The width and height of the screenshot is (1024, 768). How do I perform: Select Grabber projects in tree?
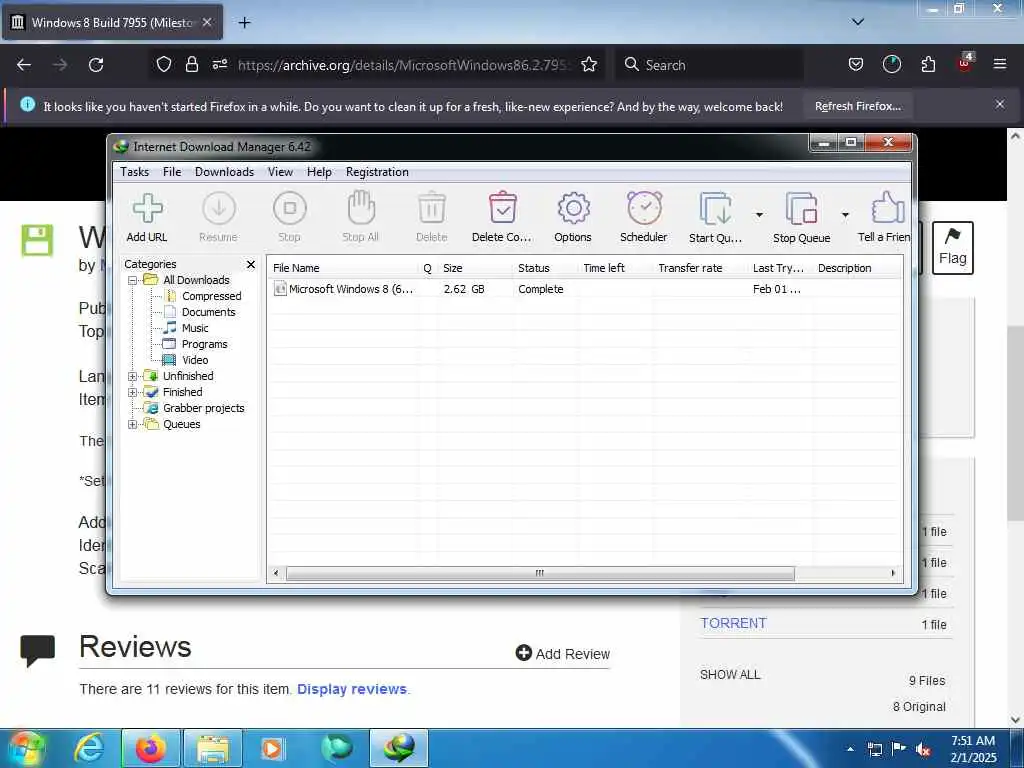204,408
